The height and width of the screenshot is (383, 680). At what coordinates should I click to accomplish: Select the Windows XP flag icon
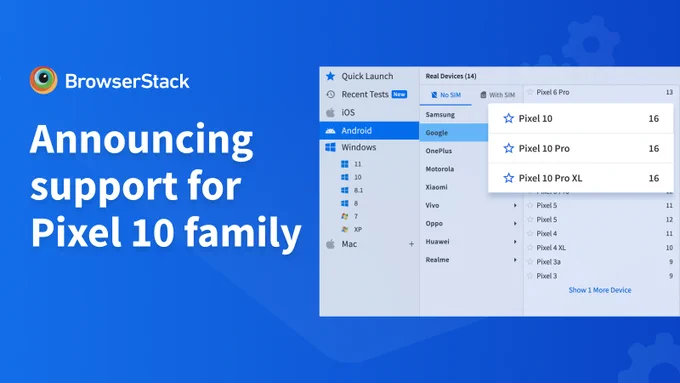pyautogui.click(x=345, y=229)
